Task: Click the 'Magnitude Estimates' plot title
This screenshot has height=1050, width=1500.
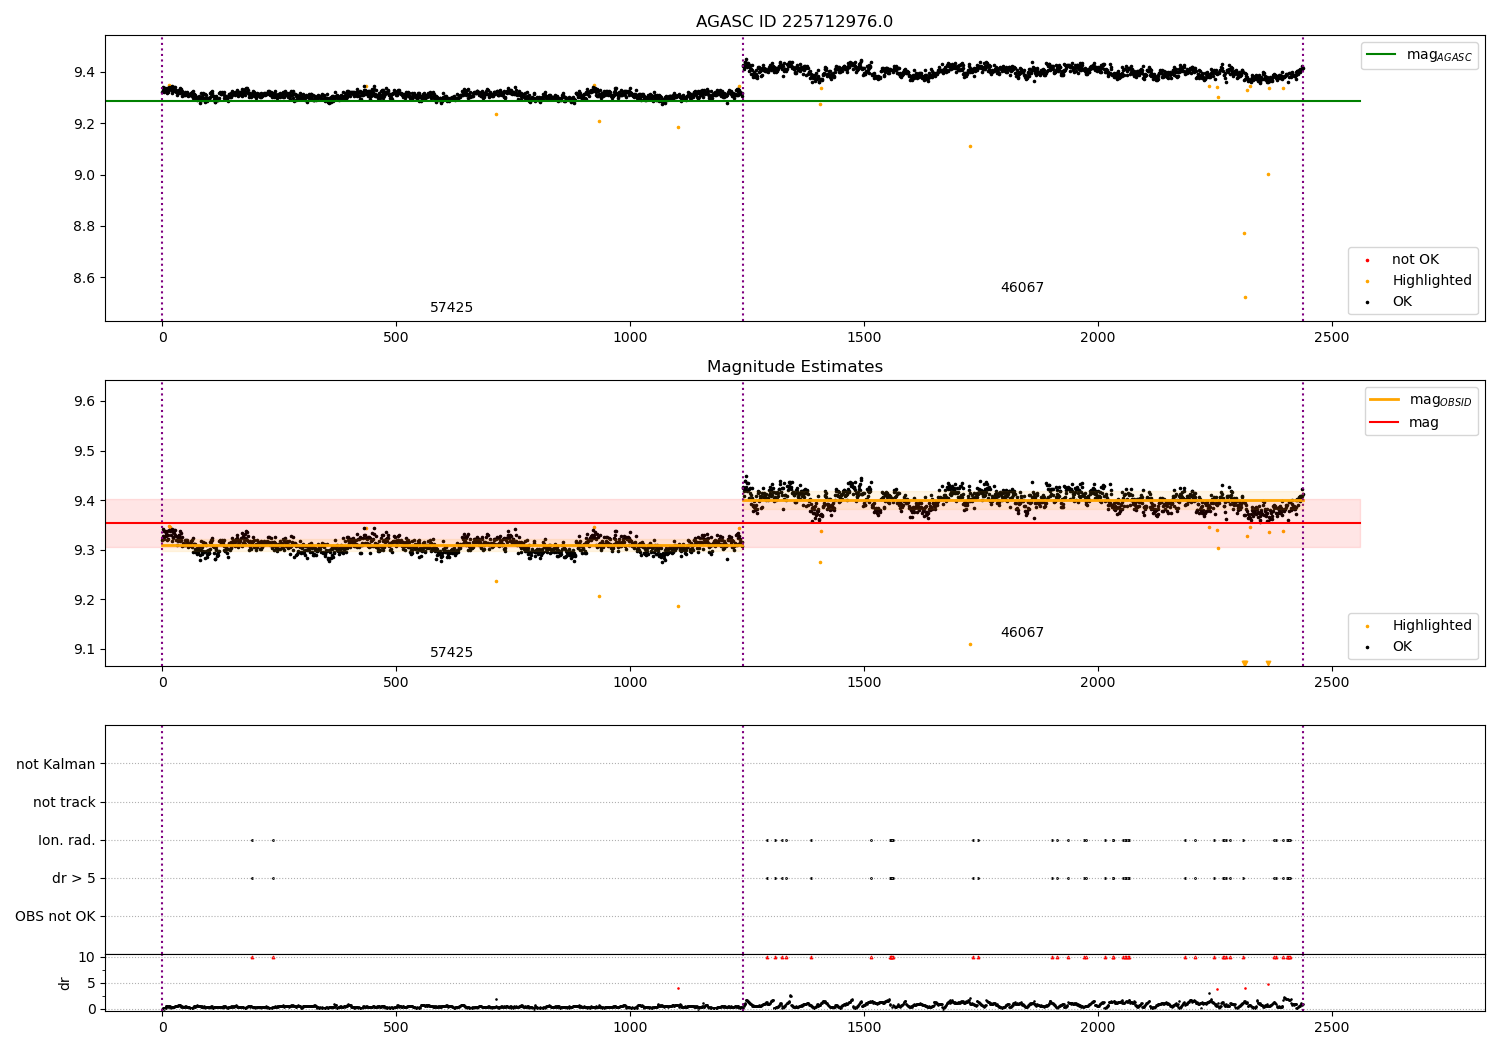Action: click(794, 367)
